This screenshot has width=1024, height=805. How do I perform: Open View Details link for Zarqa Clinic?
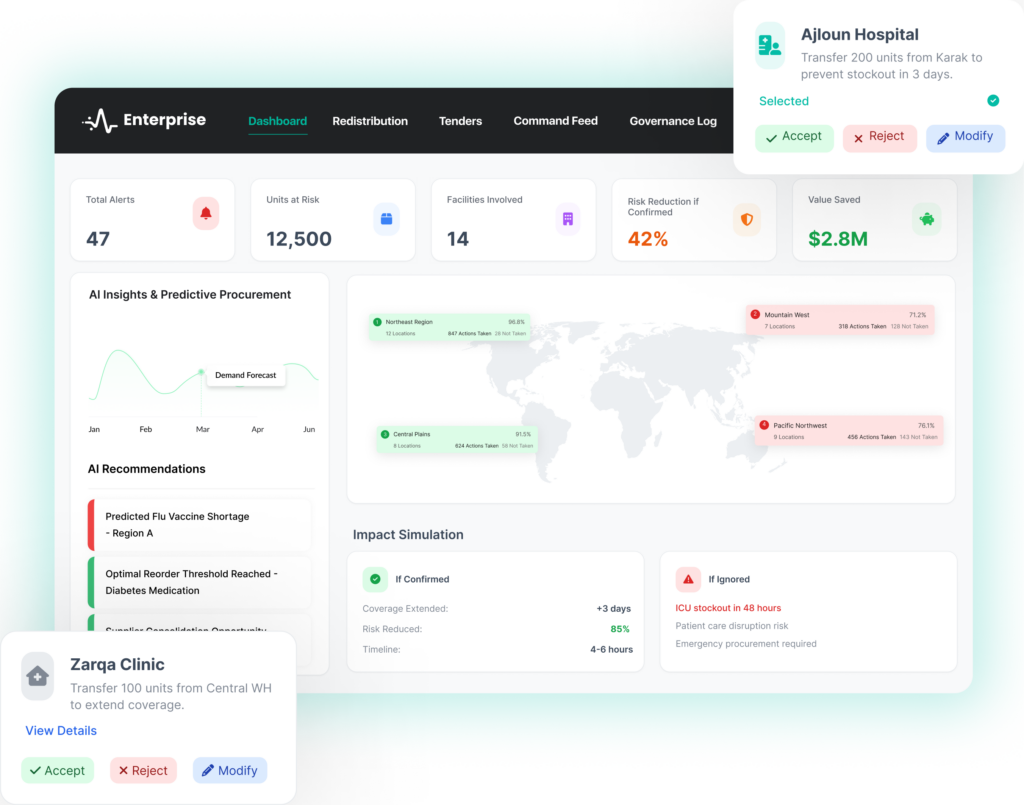click(61, 730)
